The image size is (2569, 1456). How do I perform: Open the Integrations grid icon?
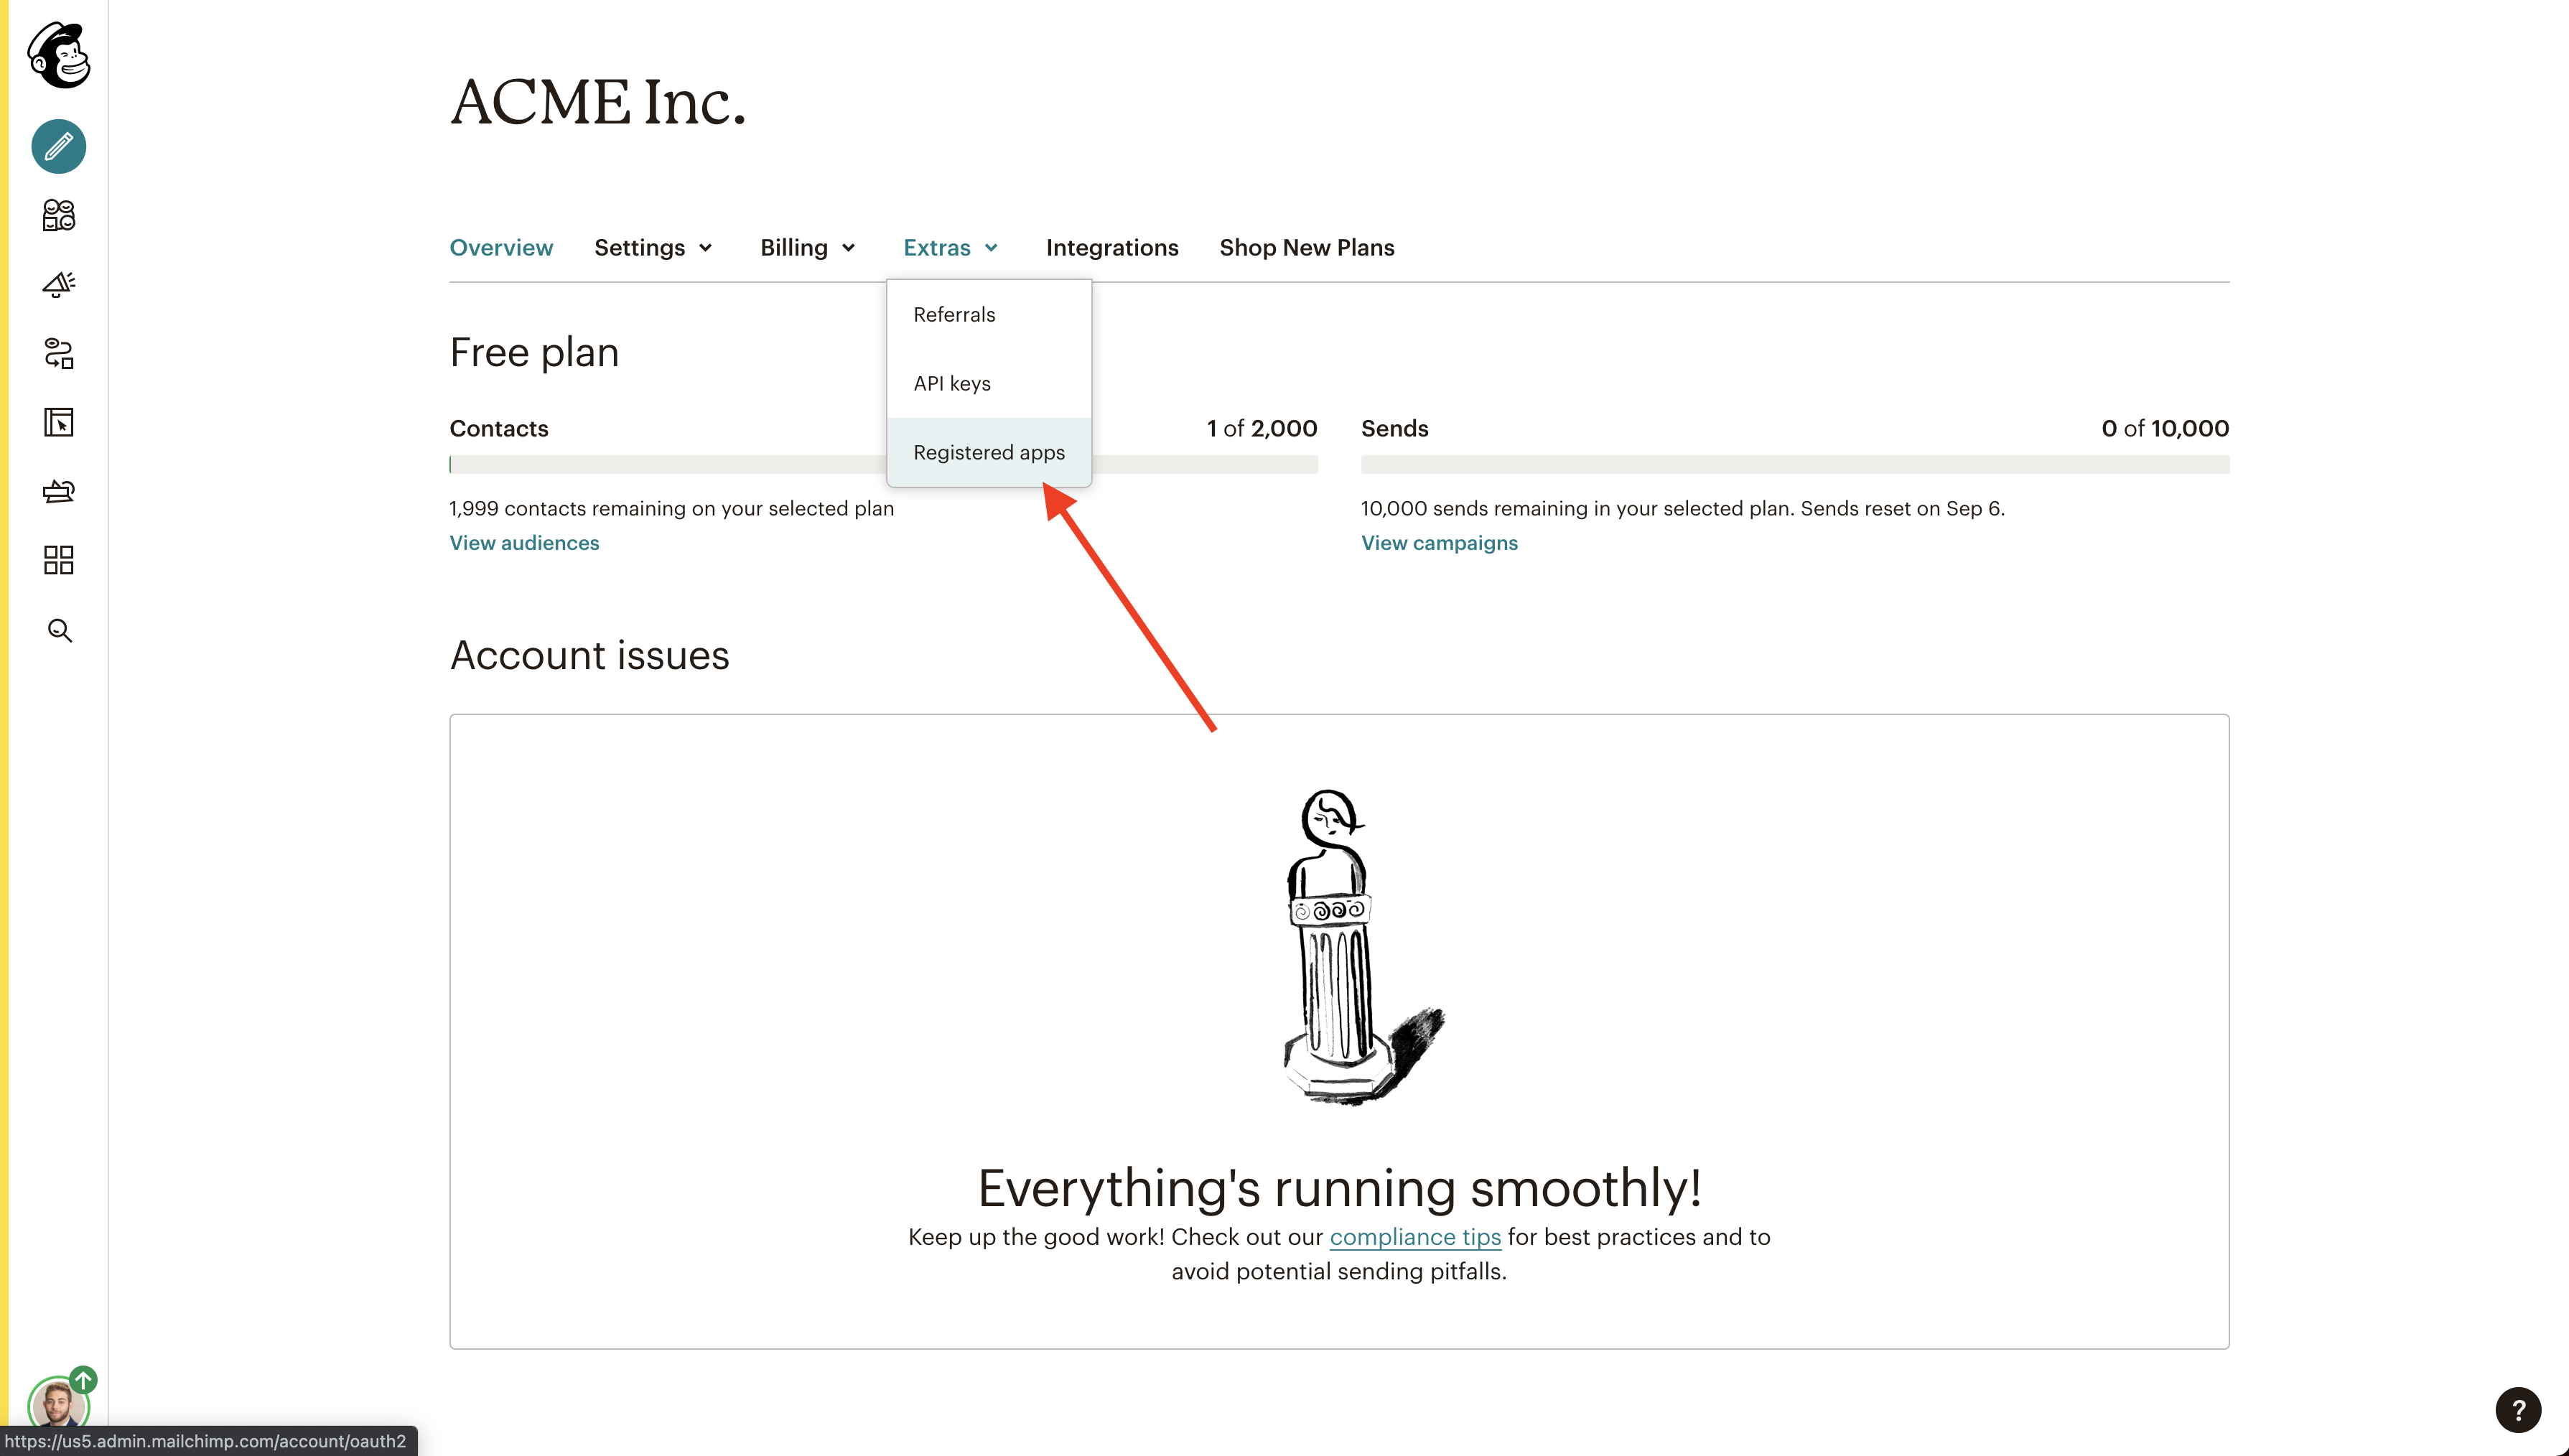(x=59, y=560)
